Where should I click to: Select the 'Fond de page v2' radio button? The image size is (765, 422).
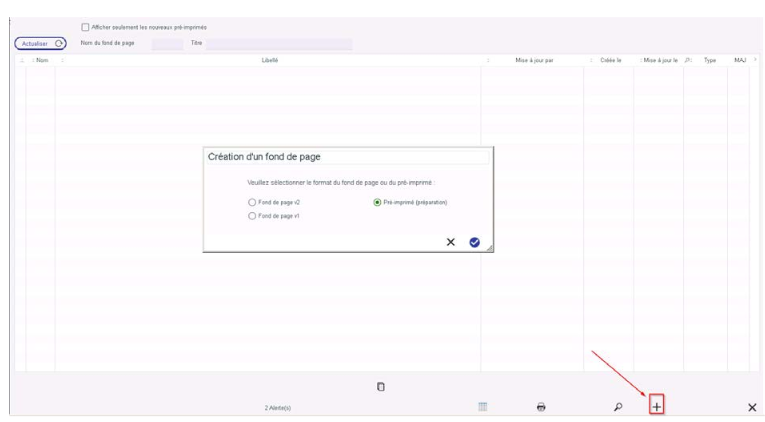253,202
